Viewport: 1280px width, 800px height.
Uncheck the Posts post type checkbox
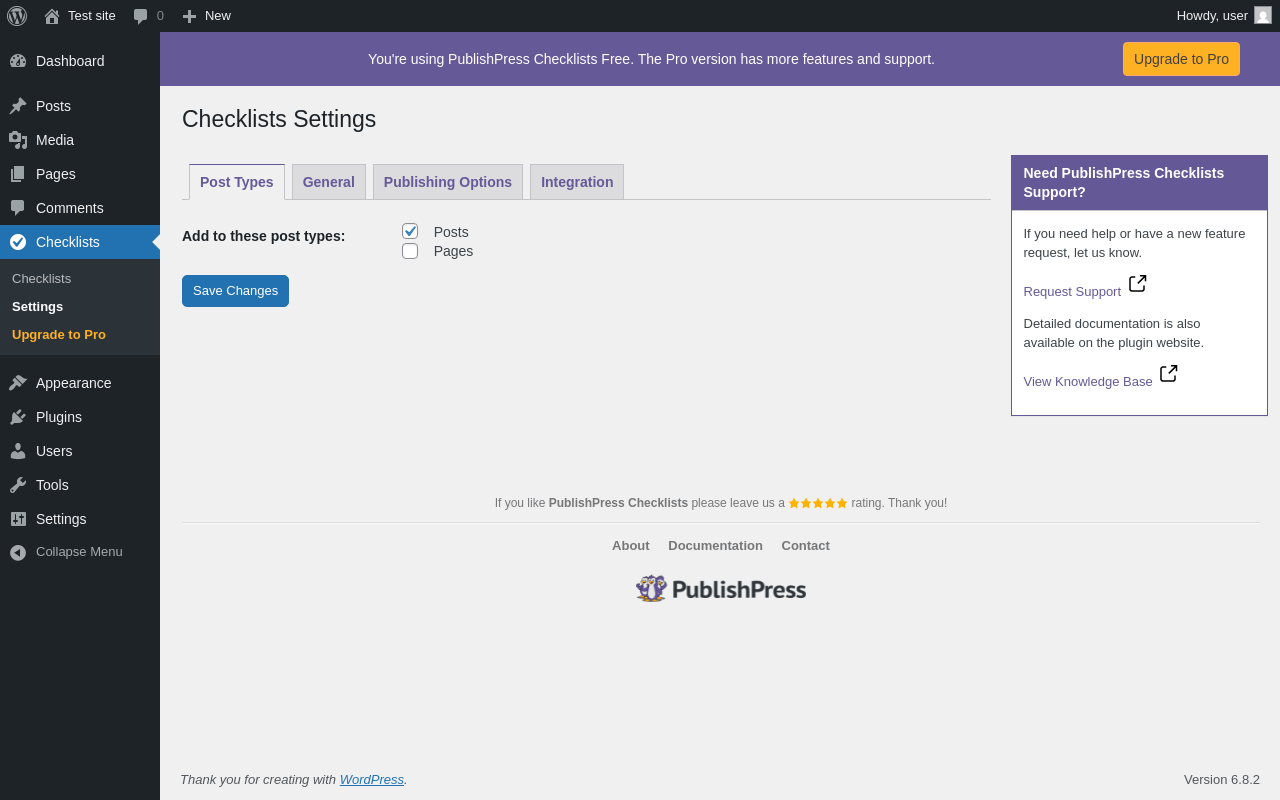click(410, 231)
